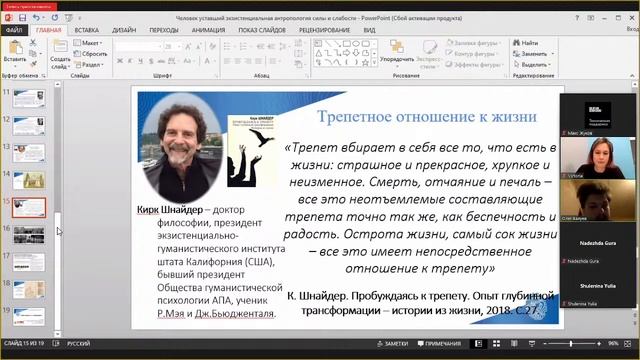Collapse the ribbon with the chevron

pyautogui.click(x=632, y=76)
